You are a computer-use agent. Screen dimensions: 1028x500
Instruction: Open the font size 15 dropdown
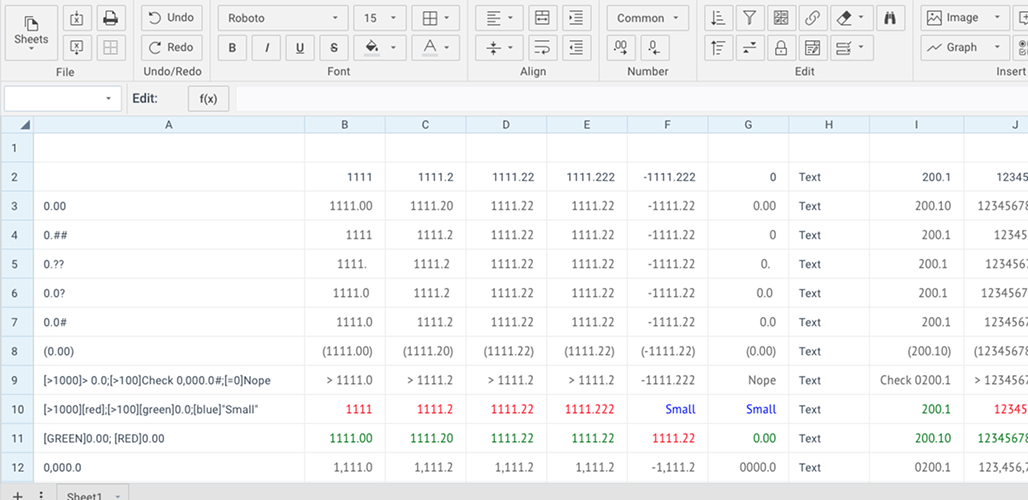[x=380, y=18]
